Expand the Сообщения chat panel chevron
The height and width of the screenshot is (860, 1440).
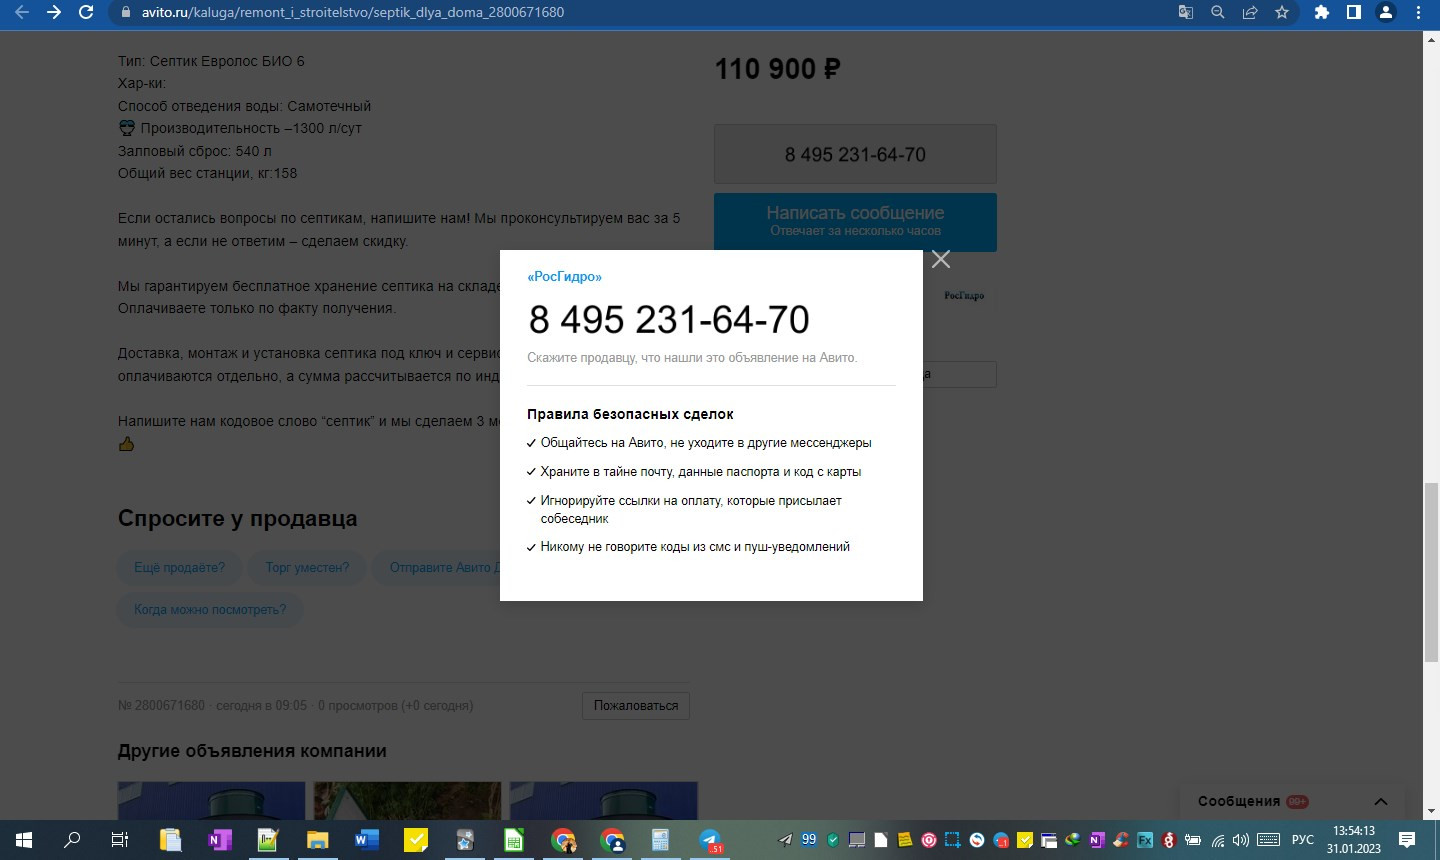[x=1381, y=801]
